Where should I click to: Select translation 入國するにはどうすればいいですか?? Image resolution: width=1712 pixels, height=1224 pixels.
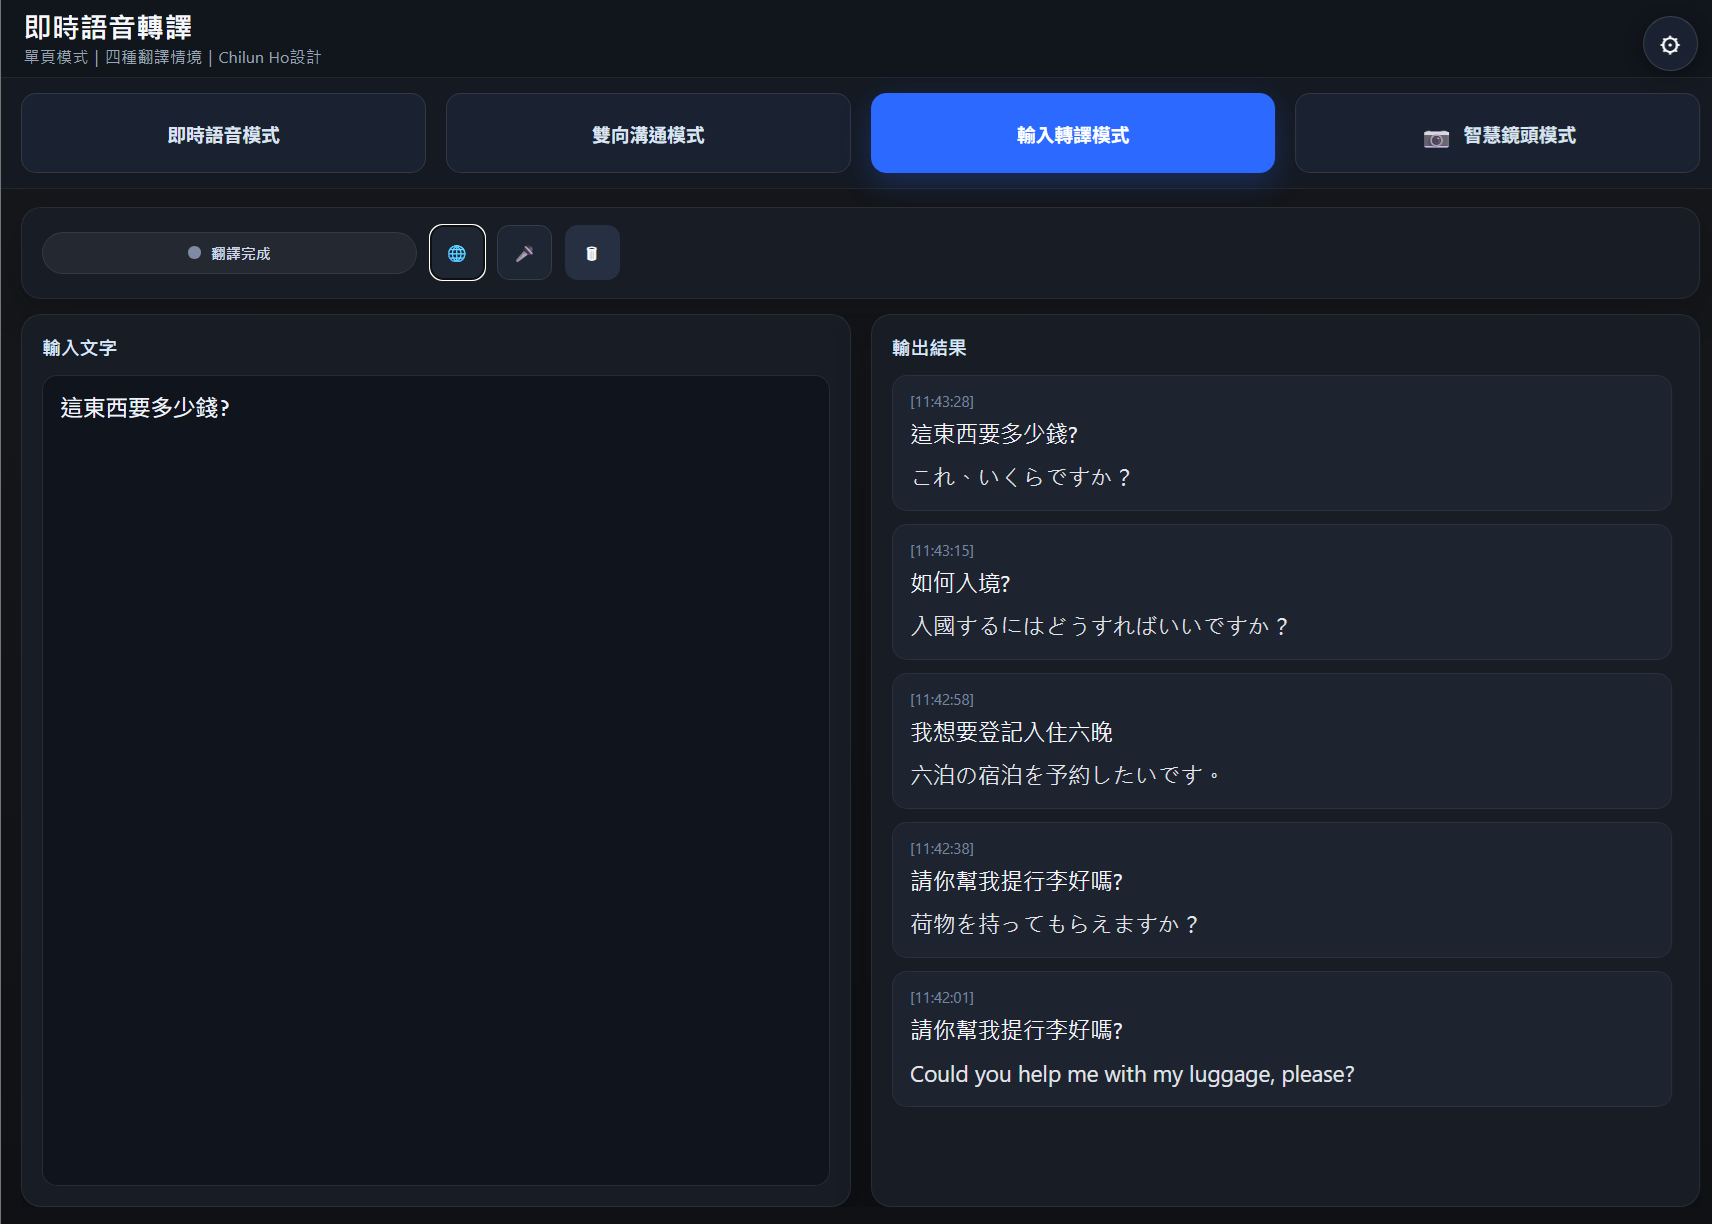pos(1100,626)
